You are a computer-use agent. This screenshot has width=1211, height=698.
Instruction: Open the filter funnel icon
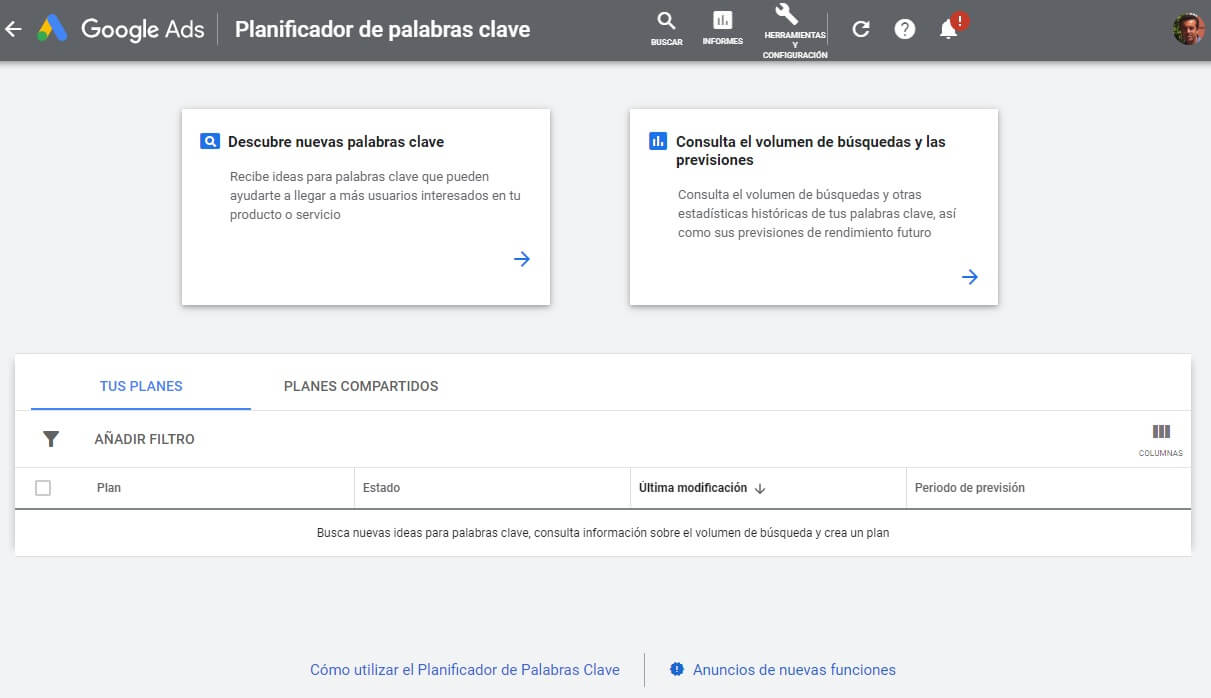point(49,438)
